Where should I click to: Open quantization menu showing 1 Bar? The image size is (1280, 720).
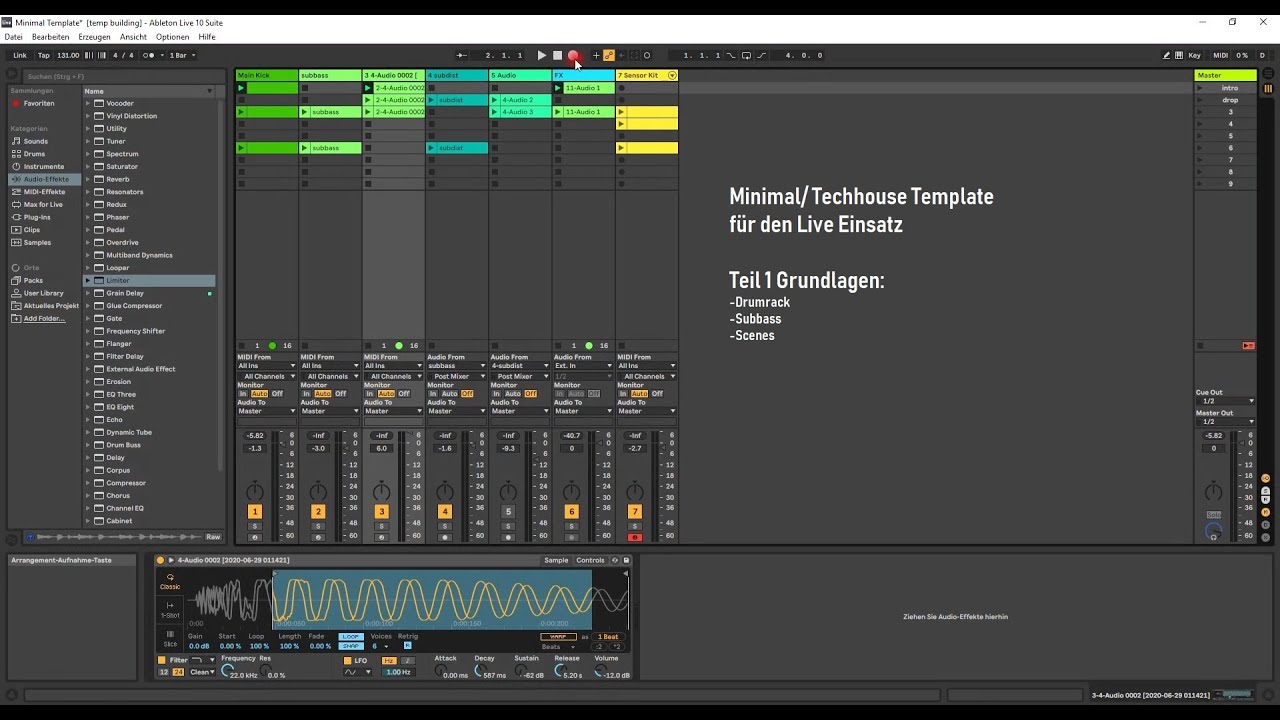point(182,56)
